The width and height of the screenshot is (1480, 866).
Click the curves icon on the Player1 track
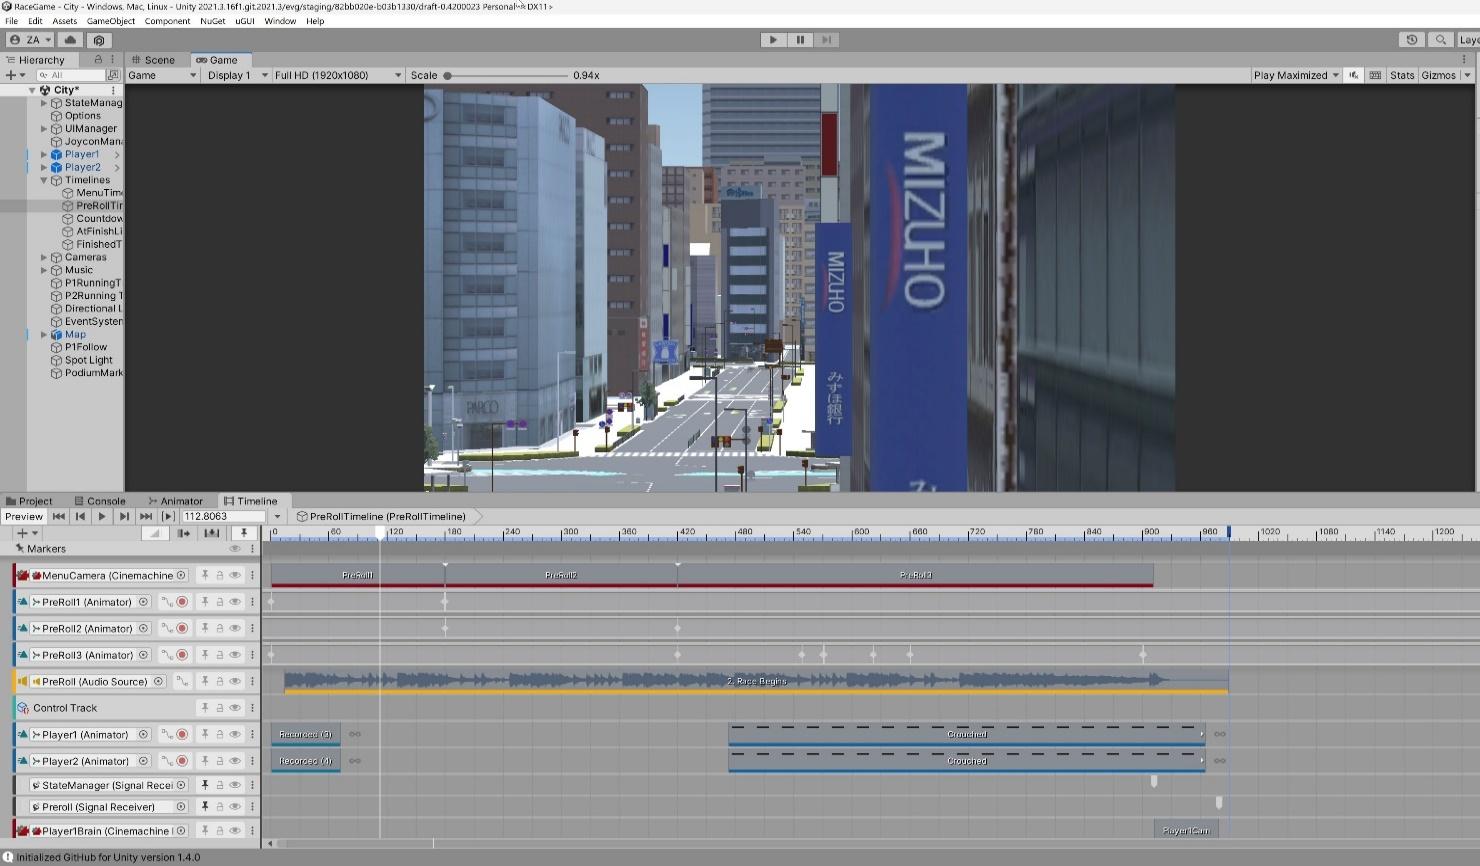167,735
